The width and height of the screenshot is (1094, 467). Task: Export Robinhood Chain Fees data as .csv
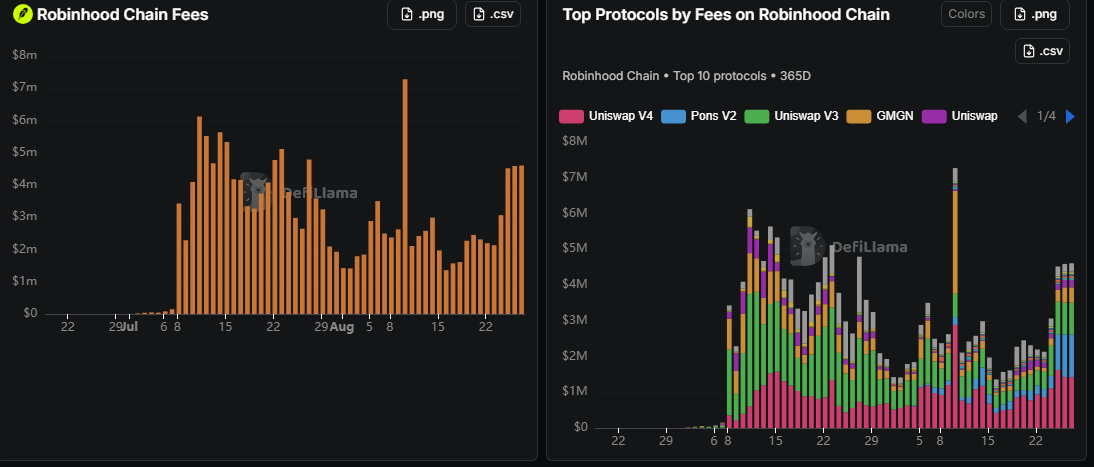(x=493, y=14)
